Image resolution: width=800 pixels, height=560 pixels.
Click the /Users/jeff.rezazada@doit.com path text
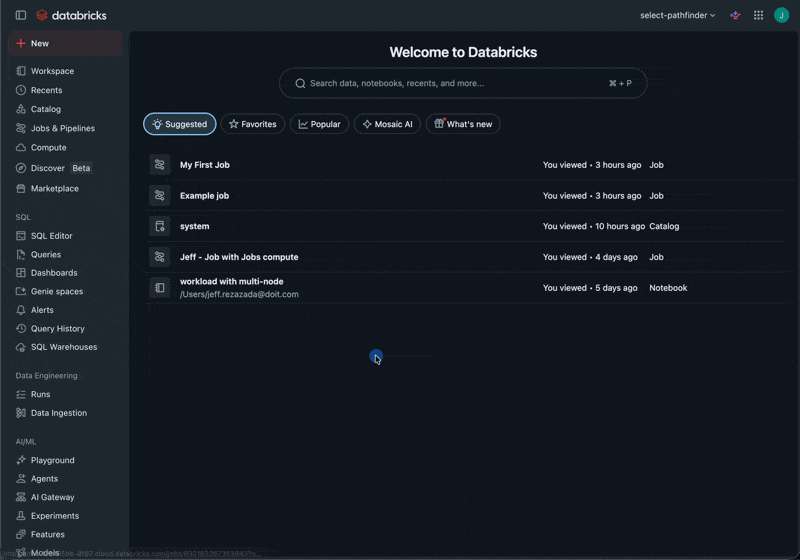click(239, 294)
